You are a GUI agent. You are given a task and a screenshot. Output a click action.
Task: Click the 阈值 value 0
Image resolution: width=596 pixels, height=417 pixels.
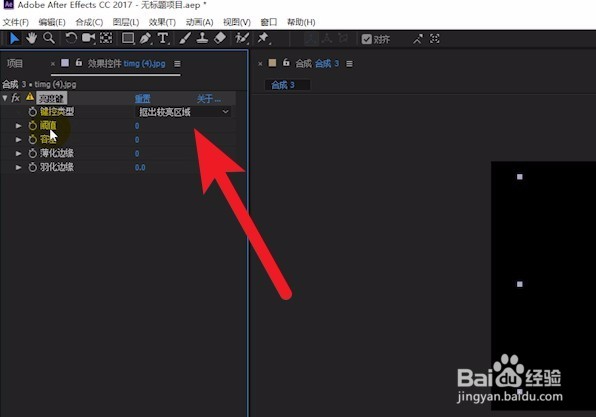pos(137,126)
